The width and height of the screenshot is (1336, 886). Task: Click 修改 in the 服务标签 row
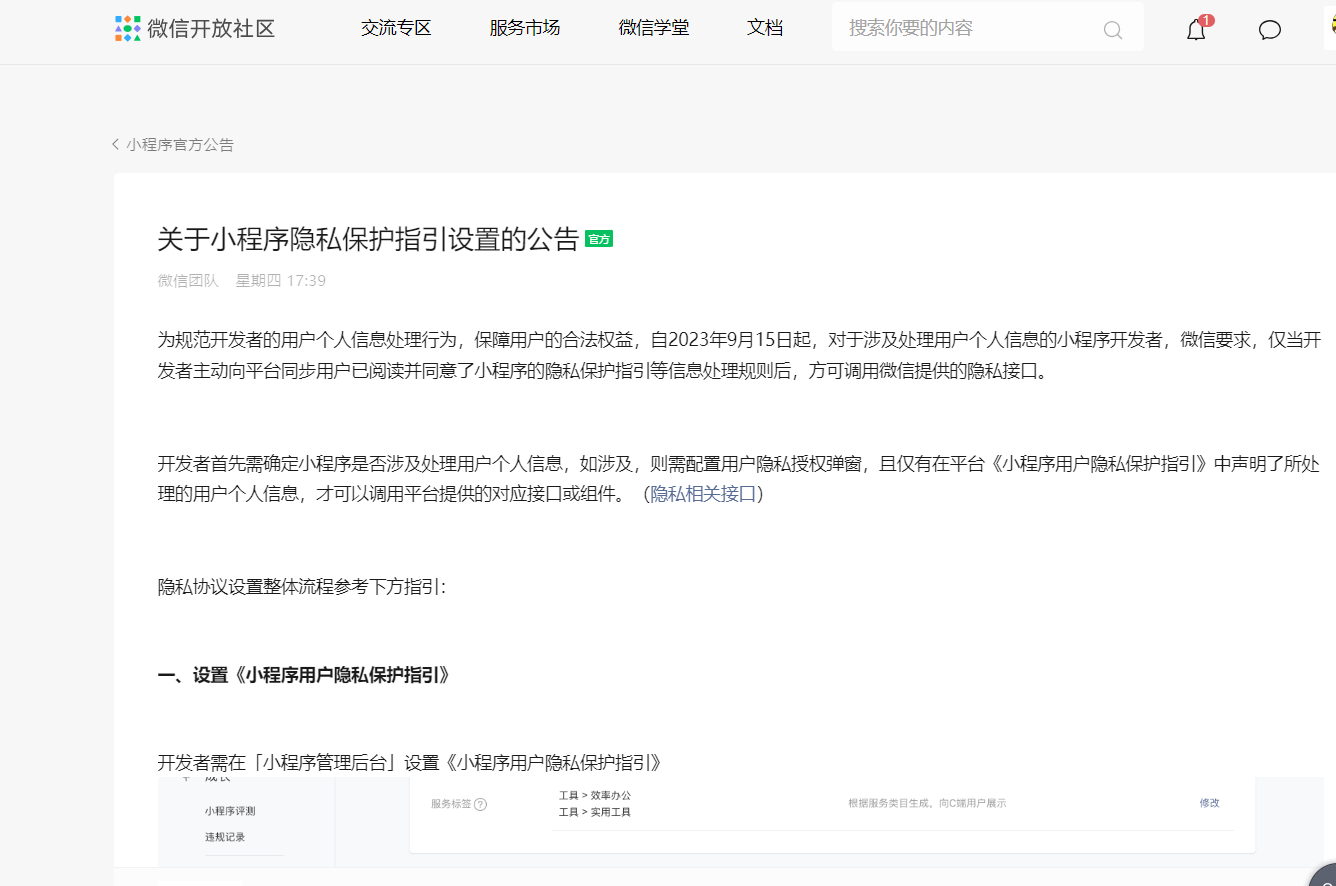click(1210, 803)
